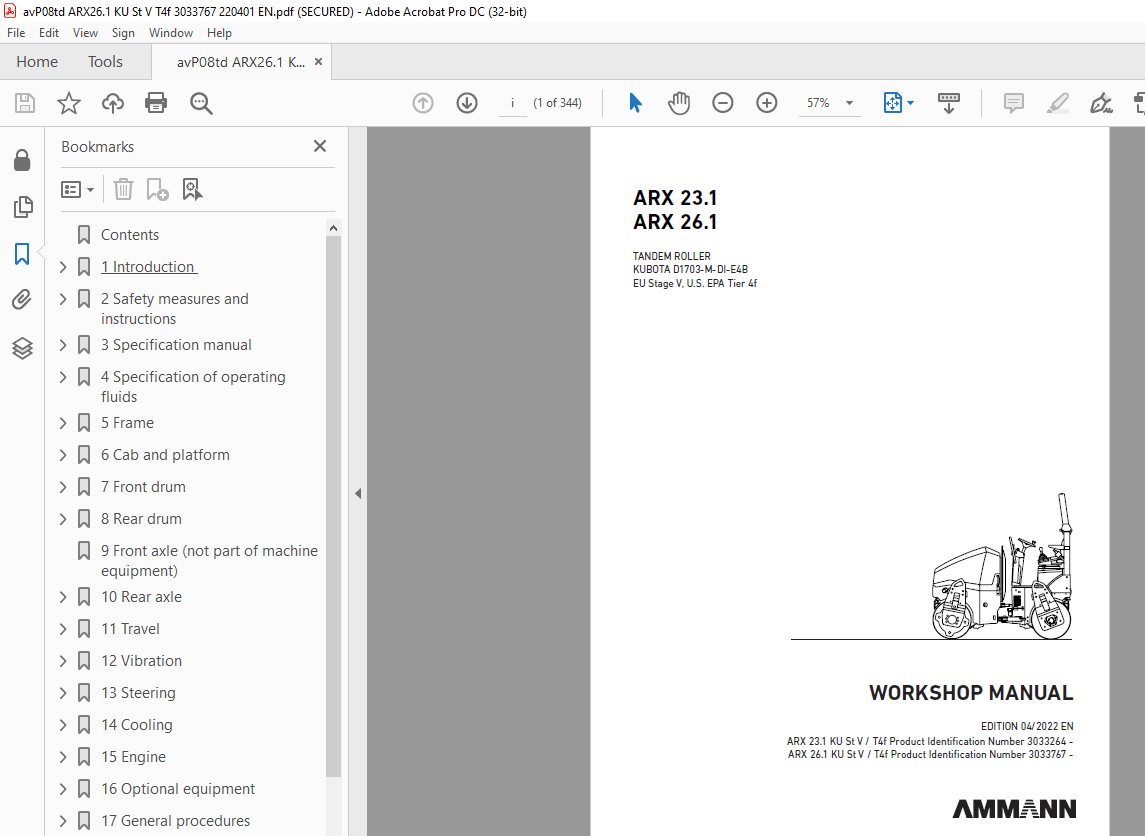Open the Layers panel
Image resolution: width=1145 pixels, height=836 pixels.
point(22,348)
